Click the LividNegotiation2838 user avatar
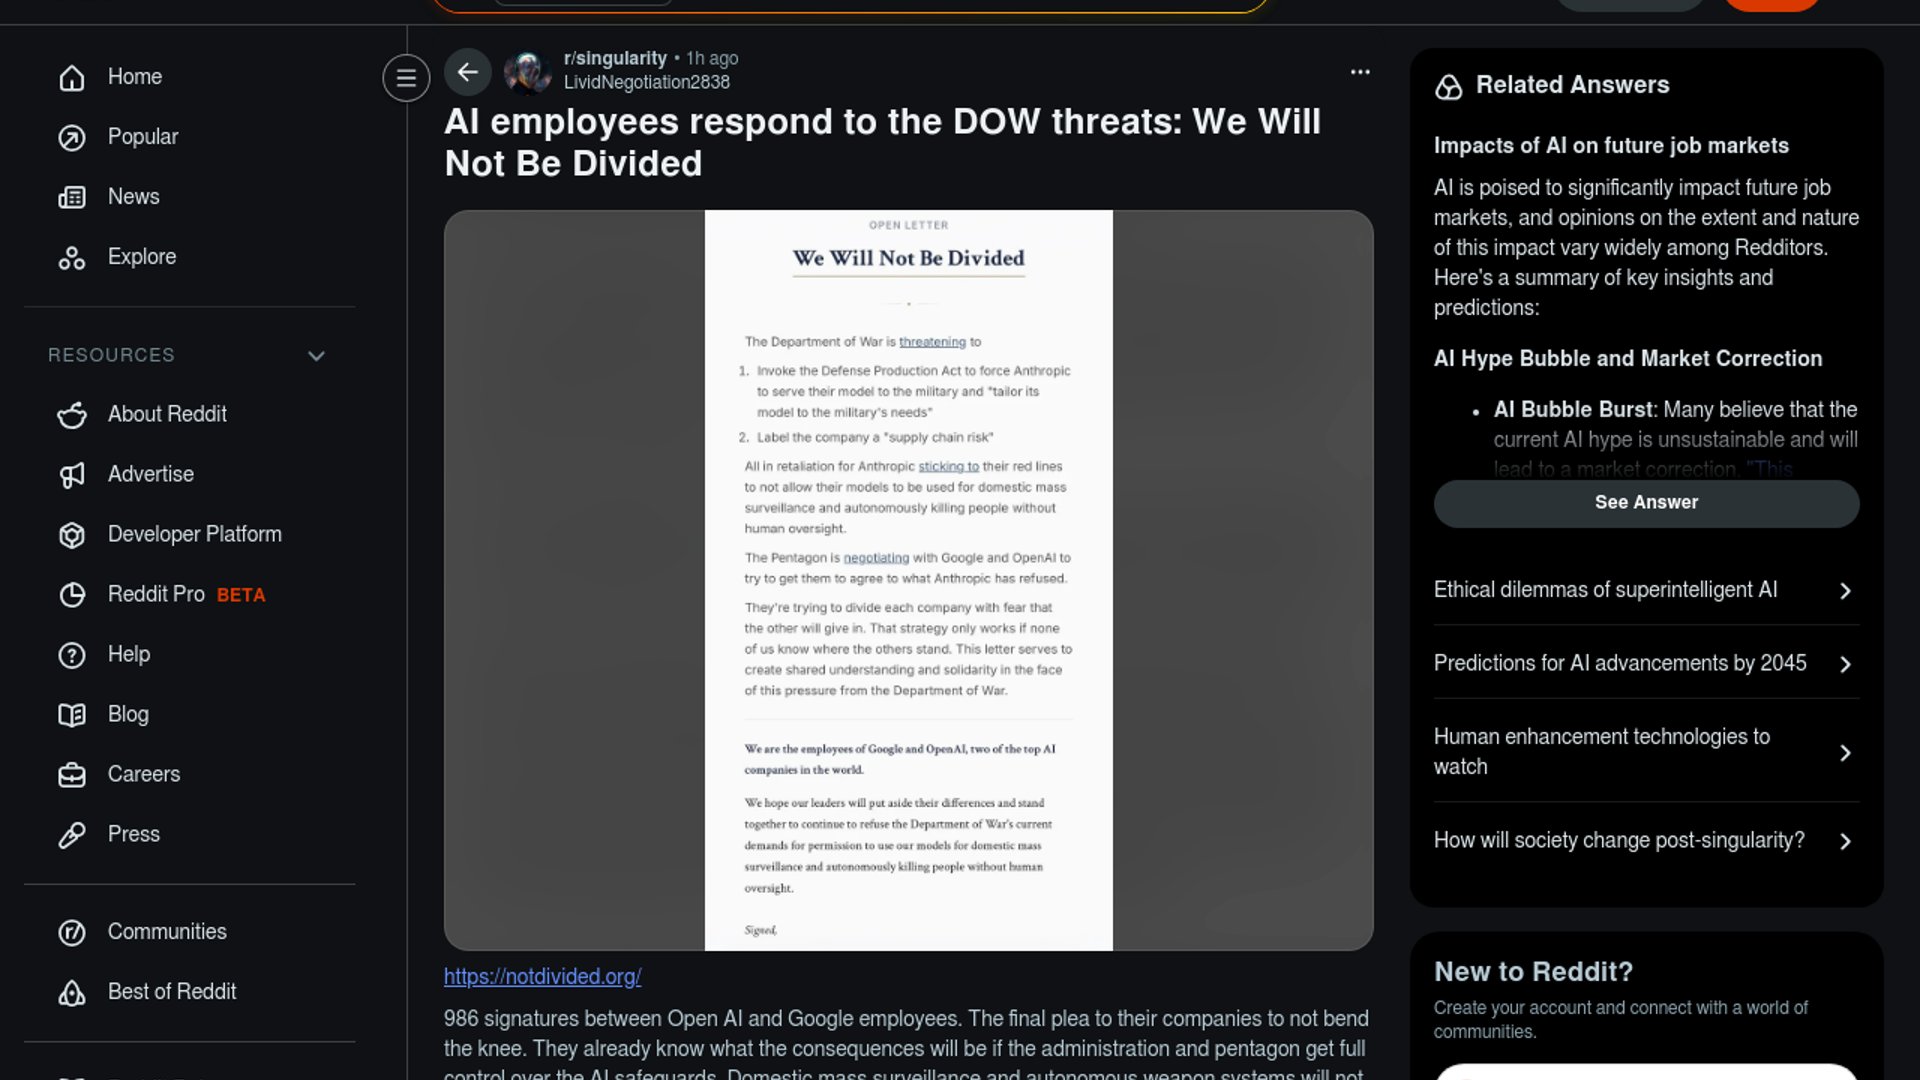The width and height of the screenshot is (1920, 1080). (x=527, y=72)
